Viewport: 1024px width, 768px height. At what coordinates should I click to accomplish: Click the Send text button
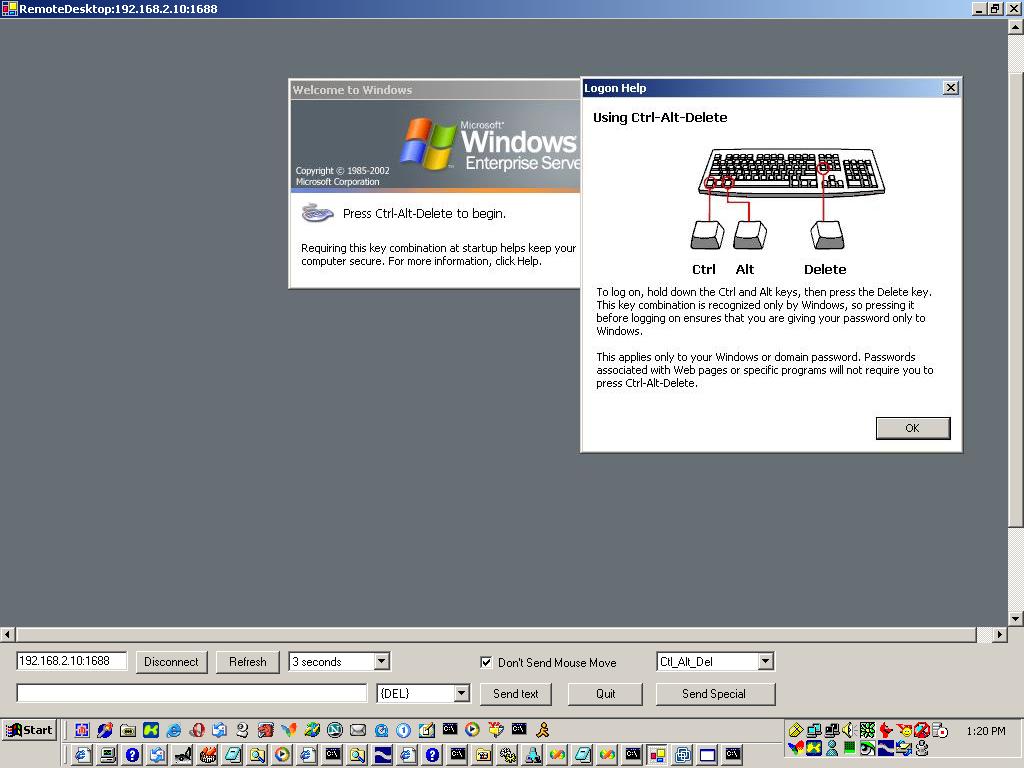coord(516,694)
